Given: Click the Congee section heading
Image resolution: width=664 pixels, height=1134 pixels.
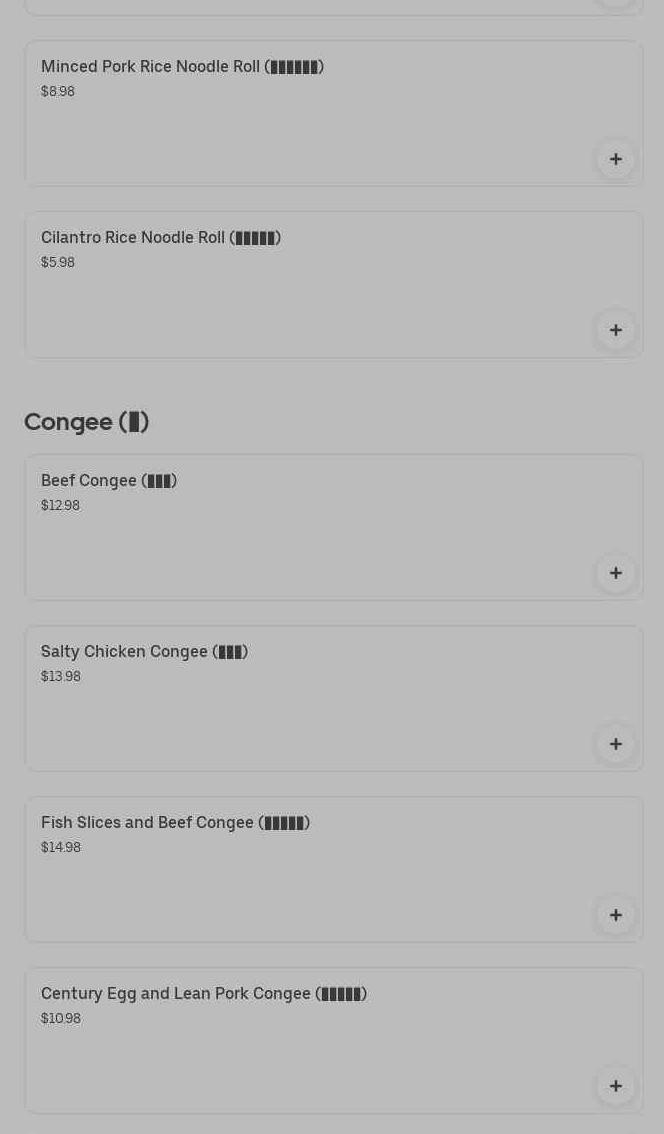Looking at the screenshot, I should [86, 422].
